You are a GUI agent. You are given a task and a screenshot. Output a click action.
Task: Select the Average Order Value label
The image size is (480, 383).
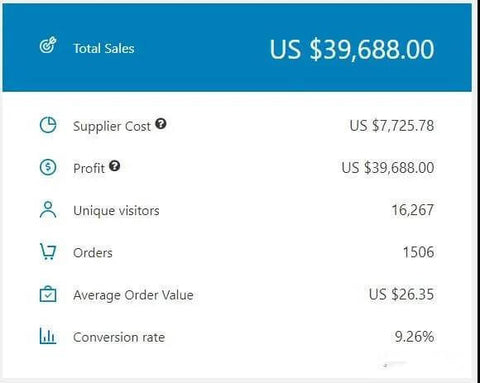tap(133, 295)
